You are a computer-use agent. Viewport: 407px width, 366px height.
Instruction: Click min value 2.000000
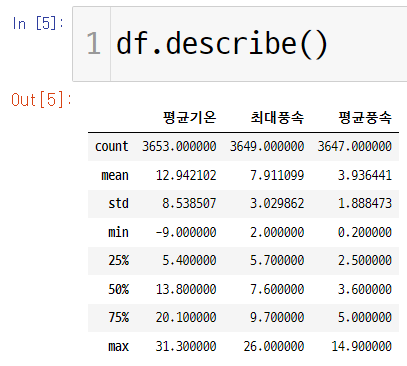pyautogui.click(x=277, y=232)
